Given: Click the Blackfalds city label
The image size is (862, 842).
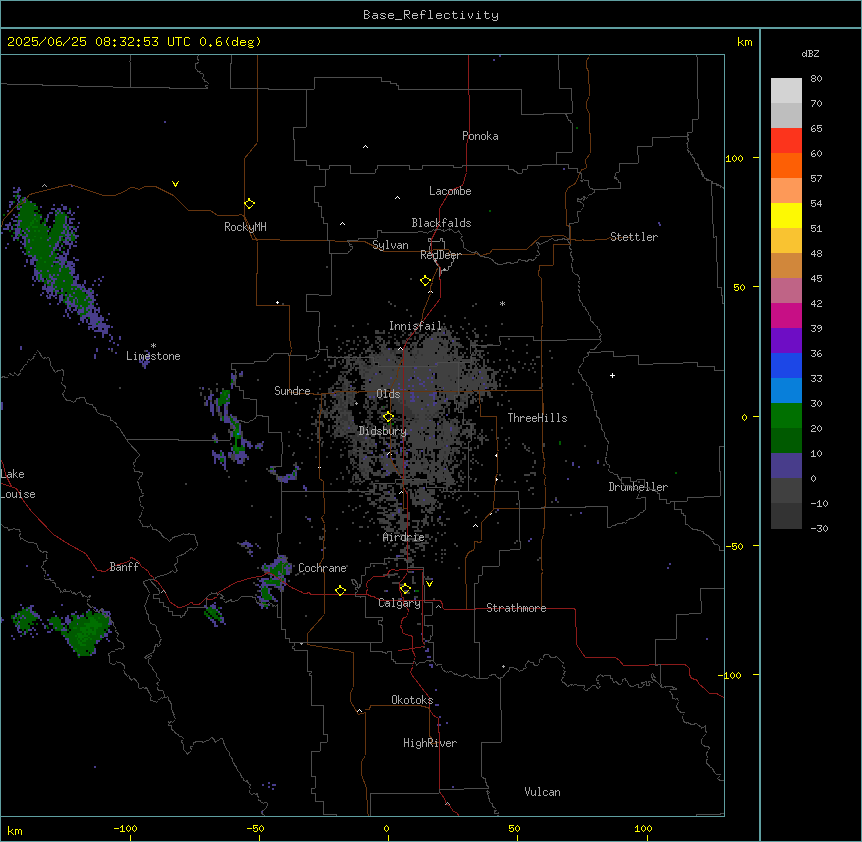Looking at the screenshot, I should 441,223.
